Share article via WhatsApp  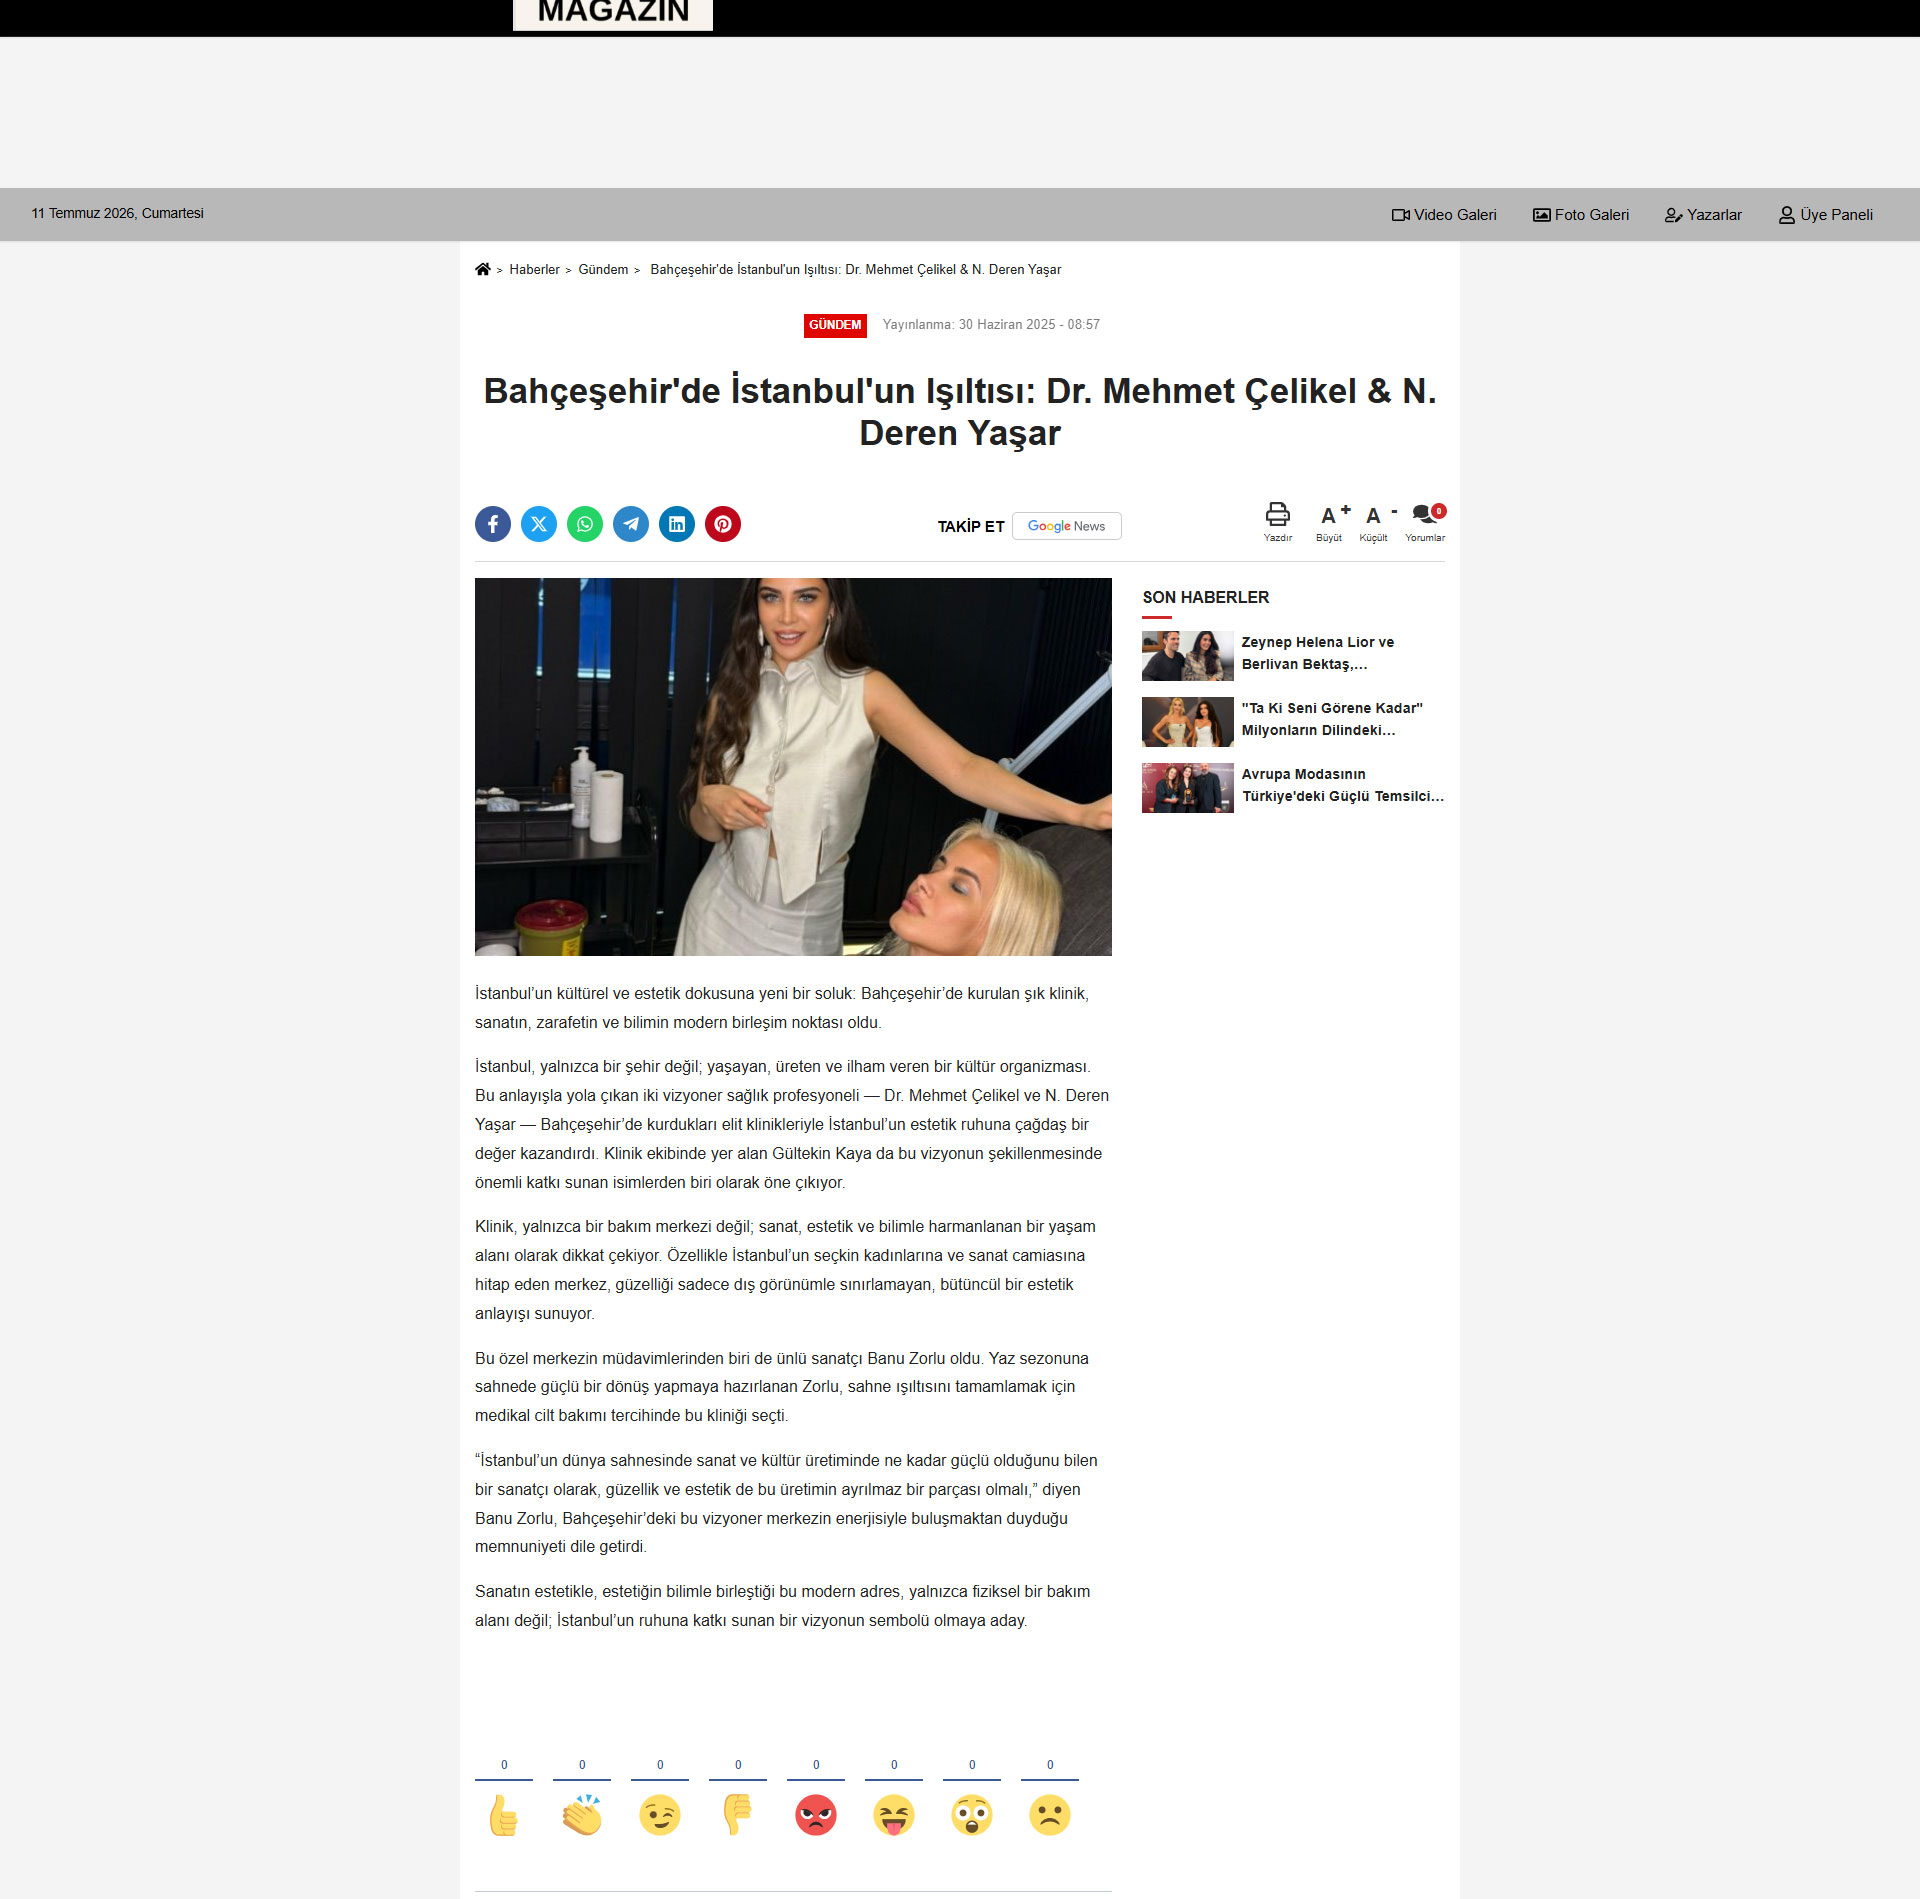pyautogui.click(x=585, y=524)
